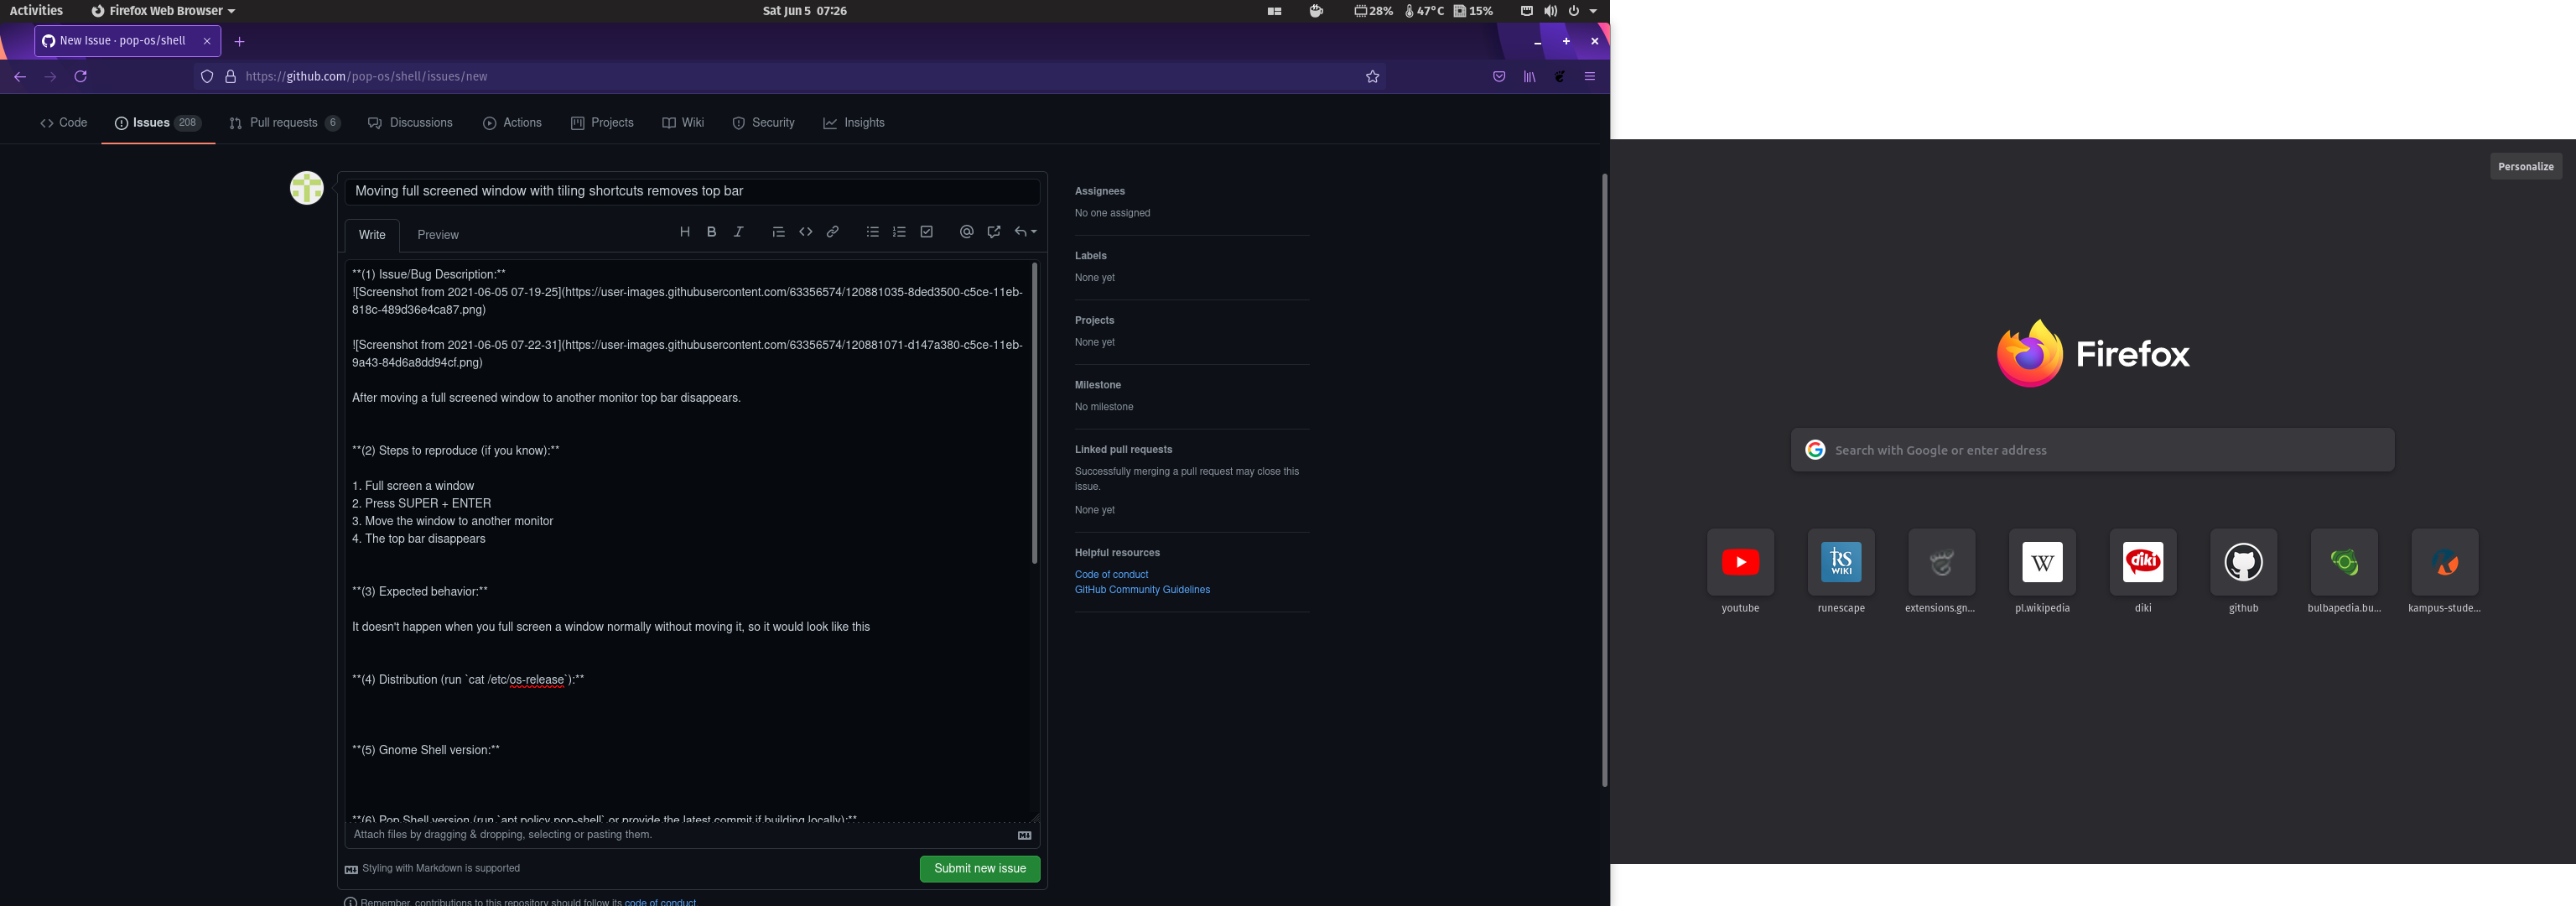2576x906 pixels.
Task: Open the system power menu arrow
Action: pos(1593,11)
